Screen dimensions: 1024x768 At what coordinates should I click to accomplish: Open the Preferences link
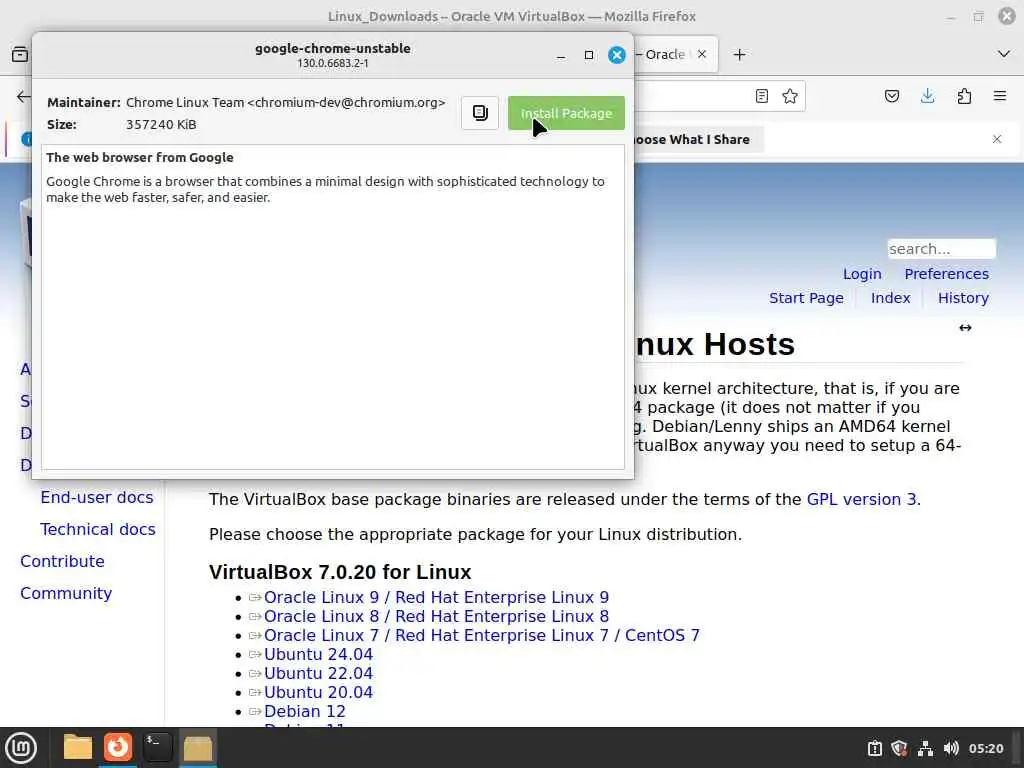click(x=946, y=274)
